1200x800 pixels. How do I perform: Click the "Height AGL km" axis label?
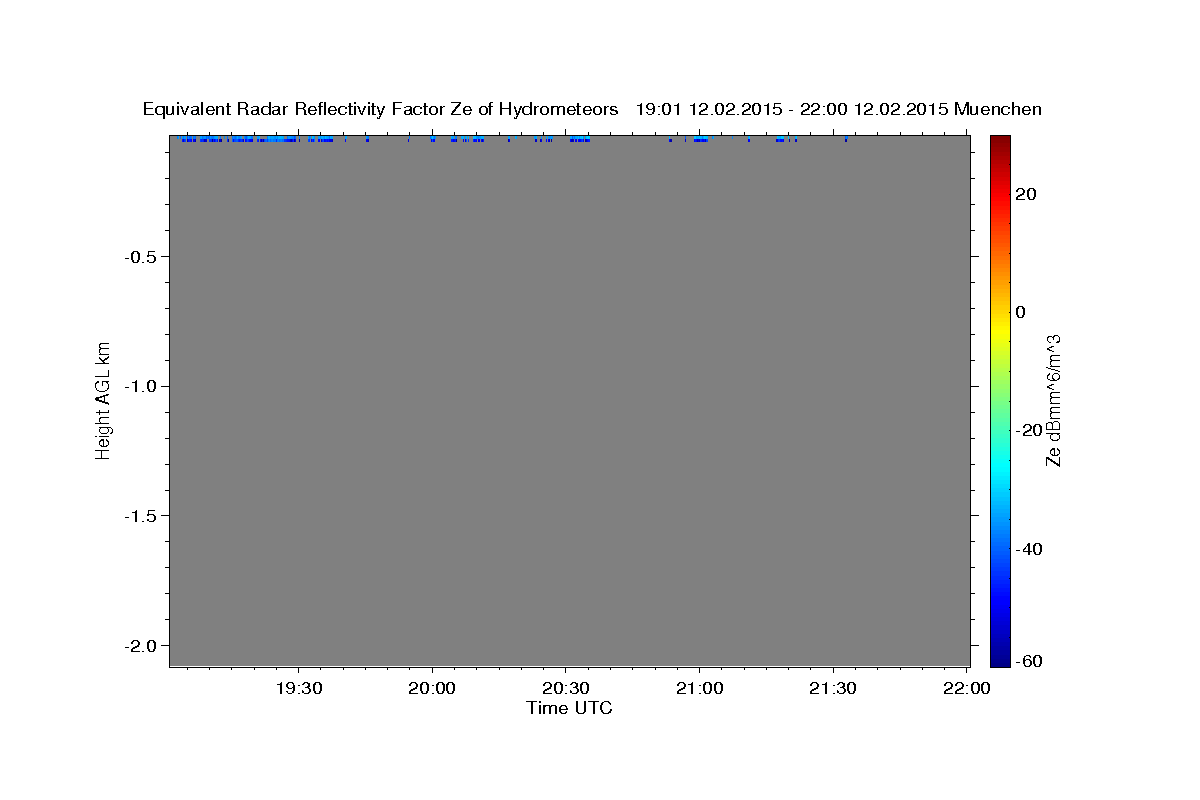point(103,400)
